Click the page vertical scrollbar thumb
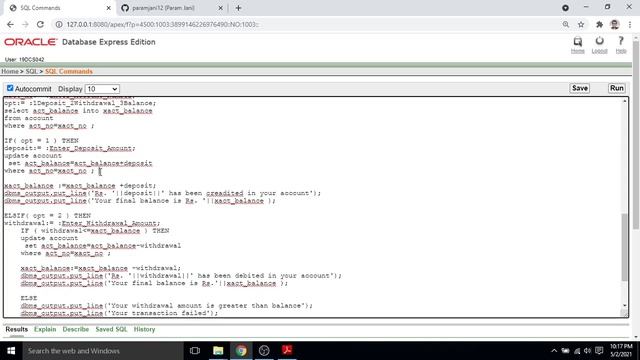 point(636,135)
